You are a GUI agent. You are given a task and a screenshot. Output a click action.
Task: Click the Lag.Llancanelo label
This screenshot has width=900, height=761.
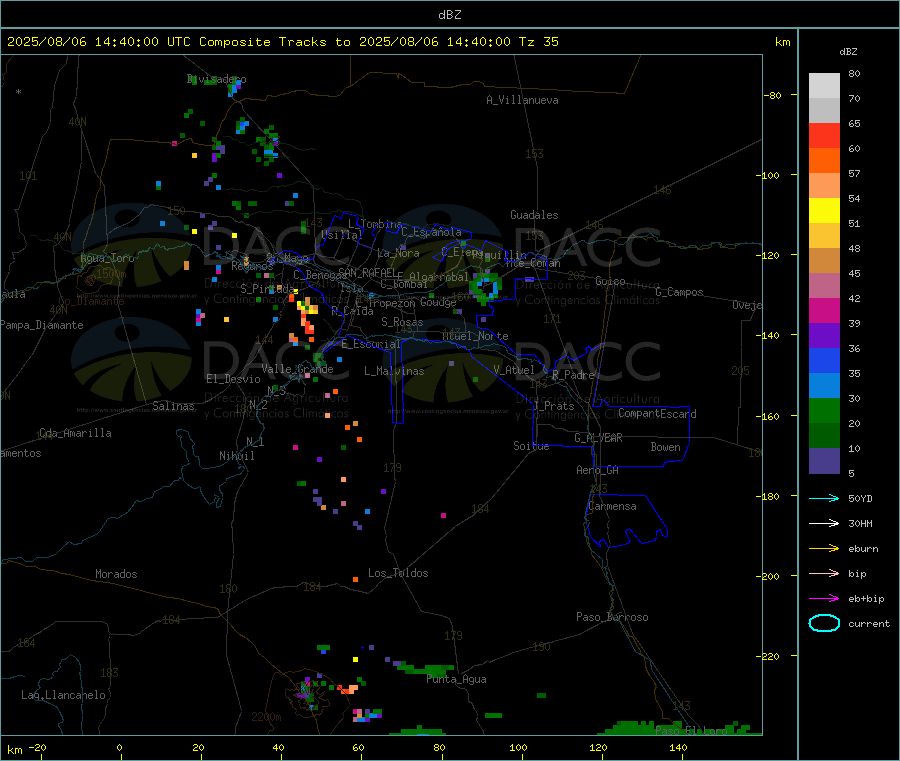click(x=63, y=695)
